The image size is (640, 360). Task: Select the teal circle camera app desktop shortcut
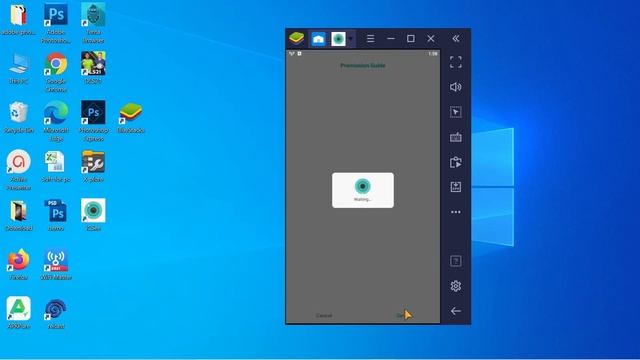[x=93, y=215]
